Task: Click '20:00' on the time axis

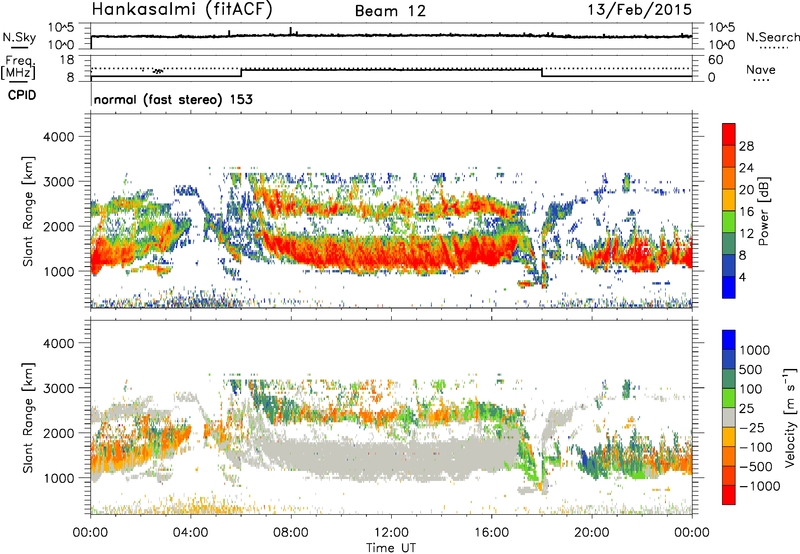Action: [x=592, y=533]
